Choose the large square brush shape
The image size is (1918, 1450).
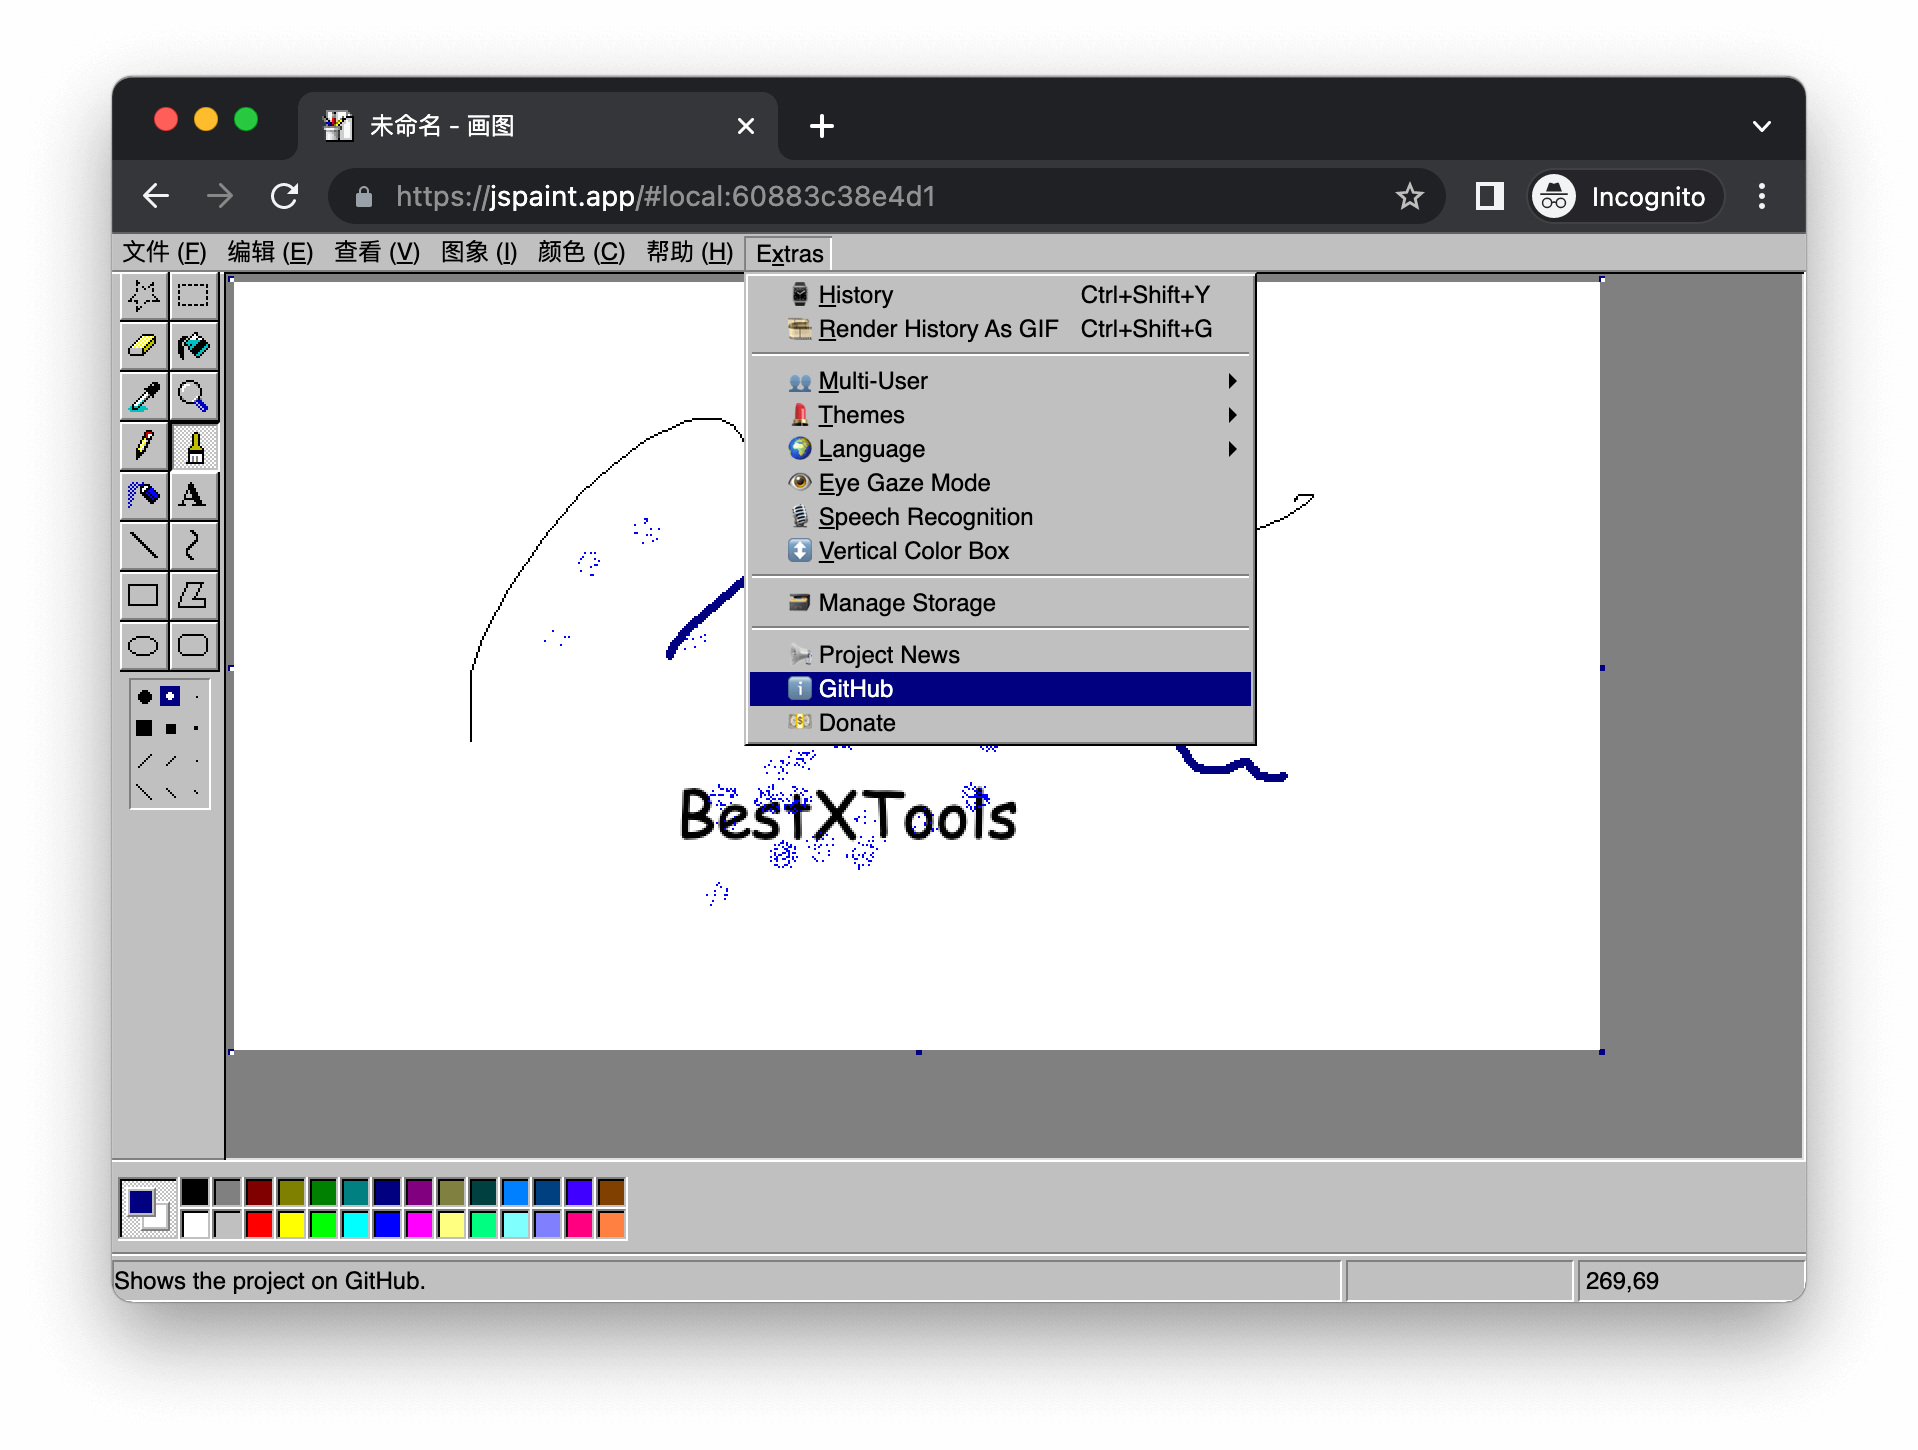point(145,729)
